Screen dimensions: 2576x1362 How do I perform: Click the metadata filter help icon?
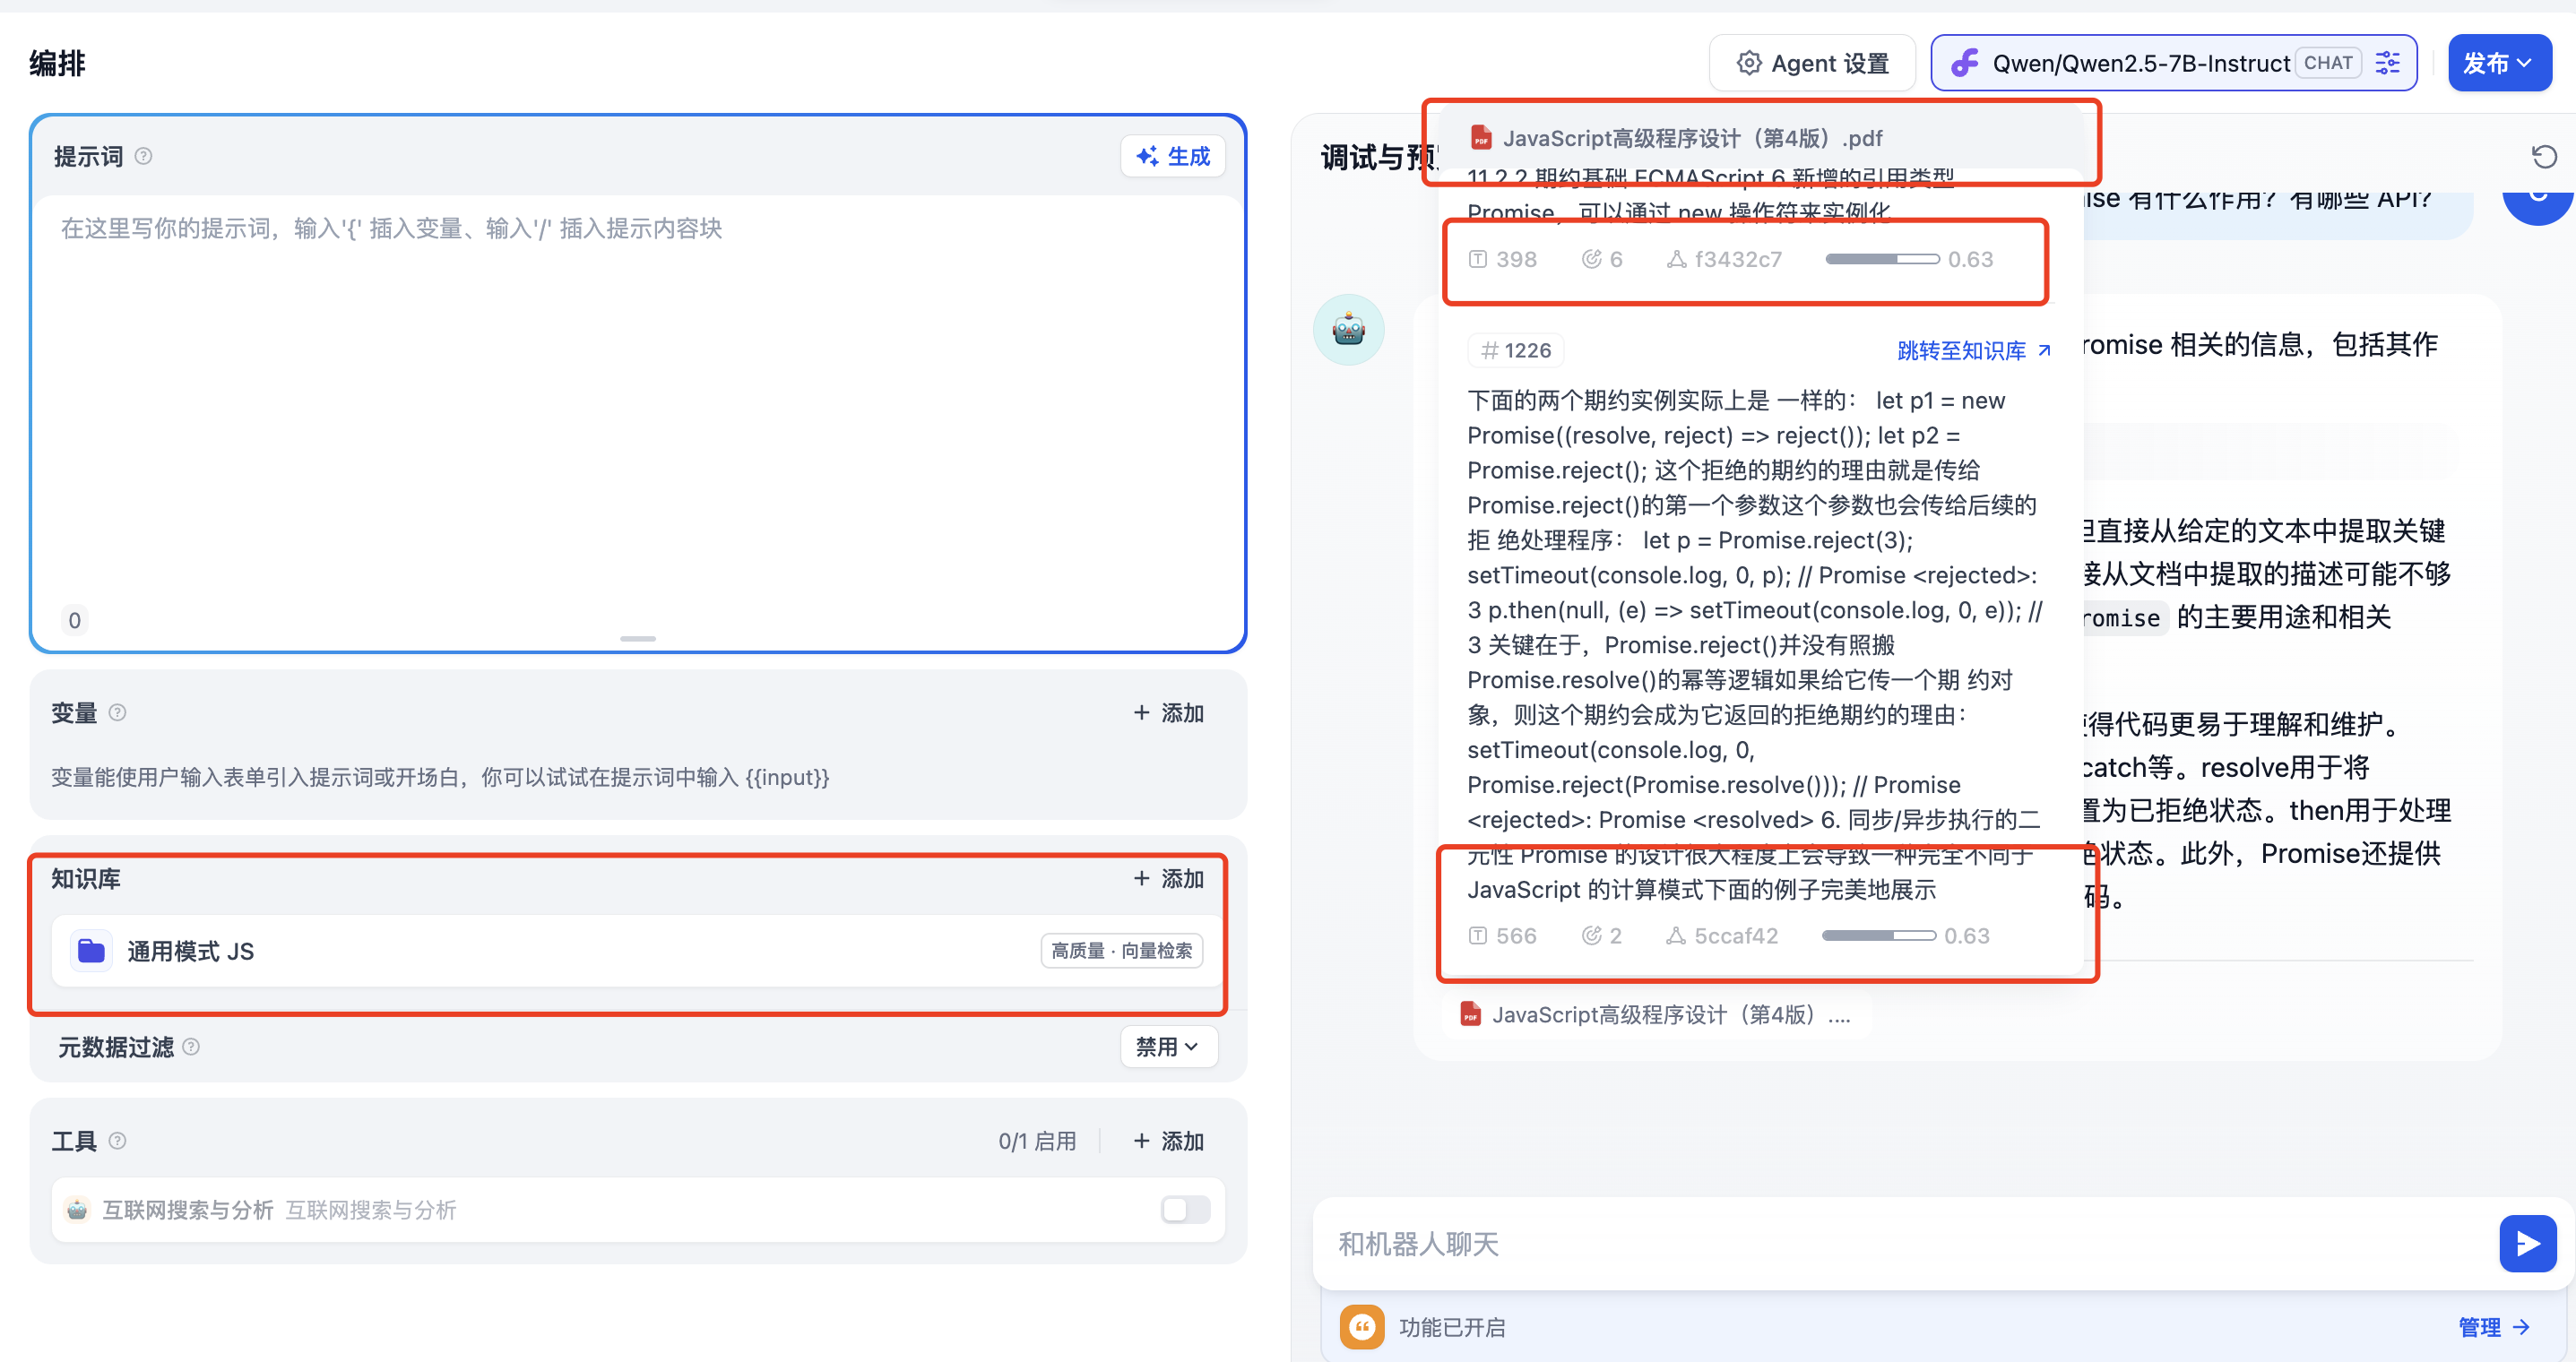pyautogui.click(x=191, y=1046)
